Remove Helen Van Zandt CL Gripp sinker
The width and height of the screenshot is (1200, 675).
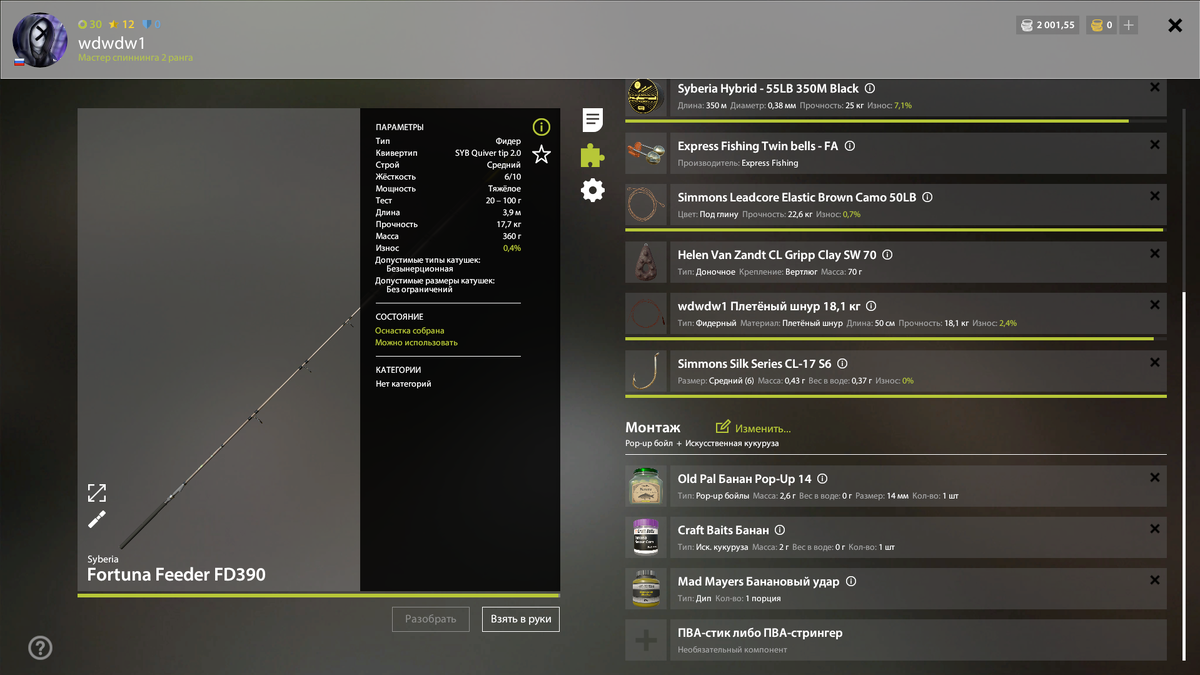(x=1155, y=254)
